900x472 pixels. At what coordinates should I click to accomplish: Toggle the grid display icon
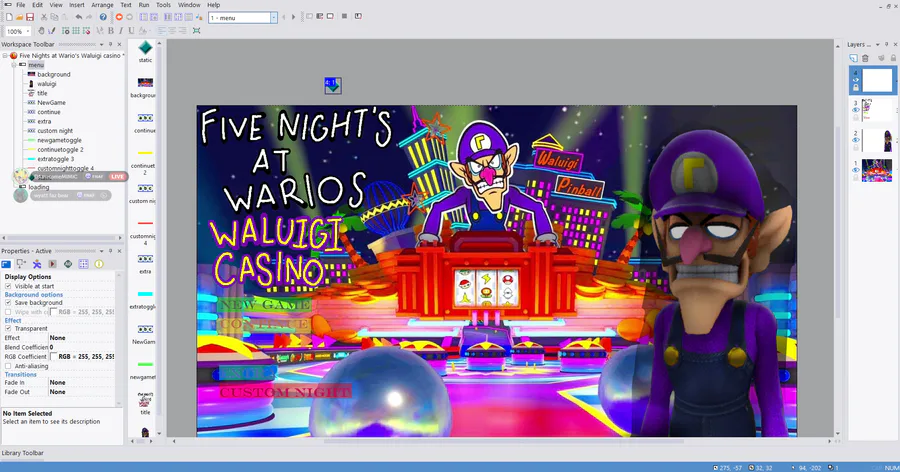(x=76, y=30)
